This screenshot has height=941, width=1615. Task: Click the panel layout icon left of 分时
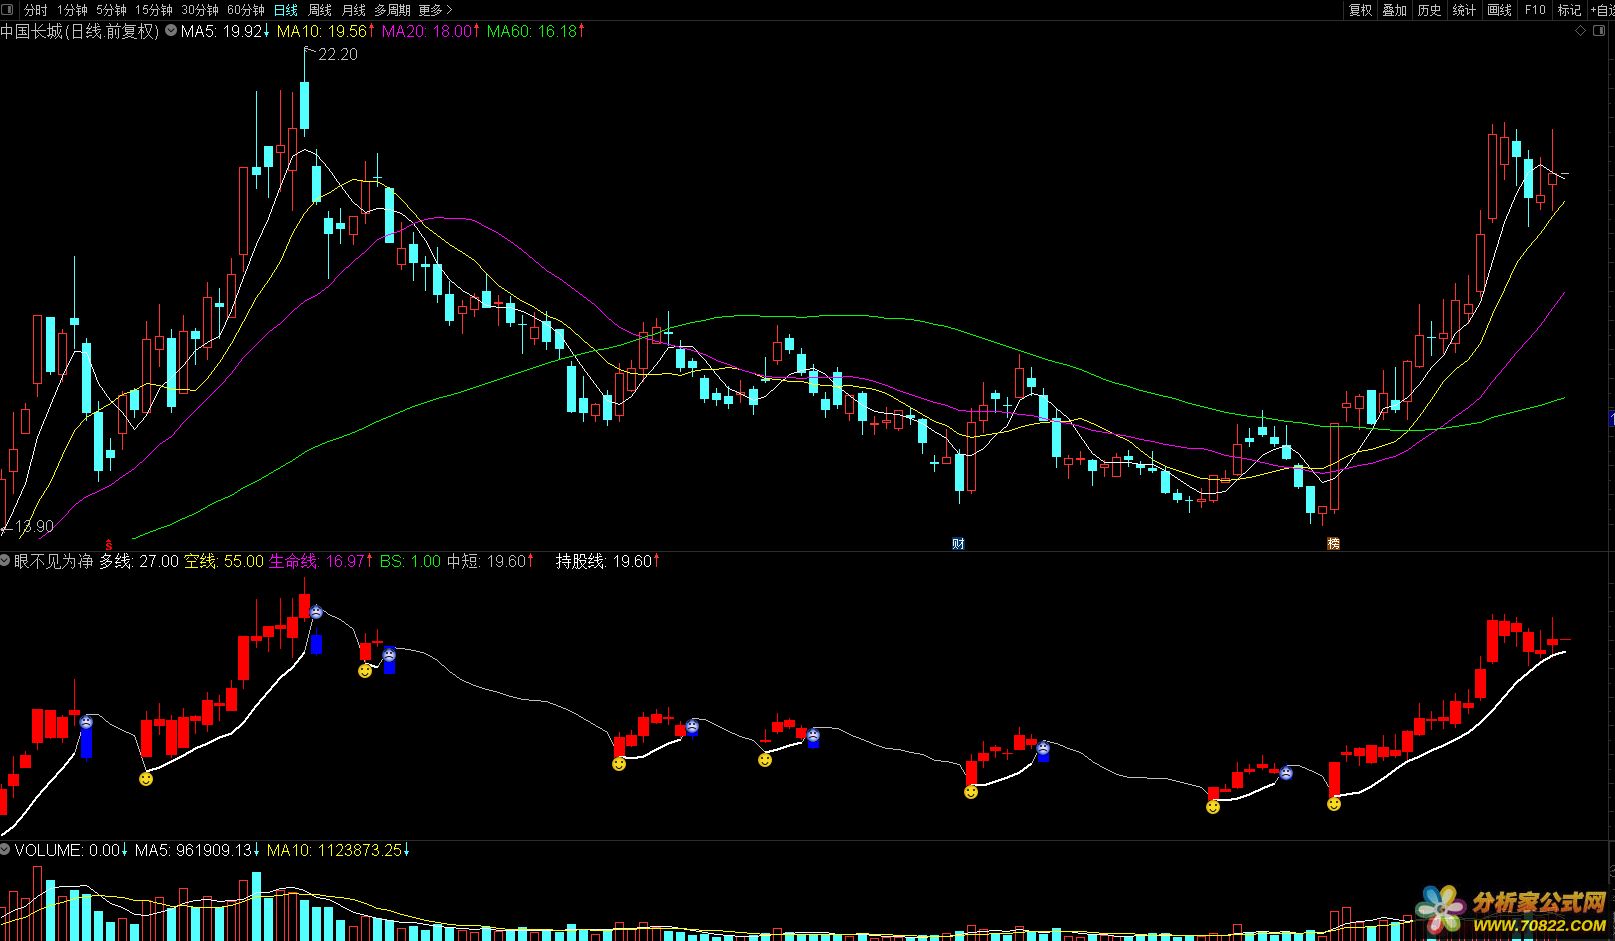[9, 10]
